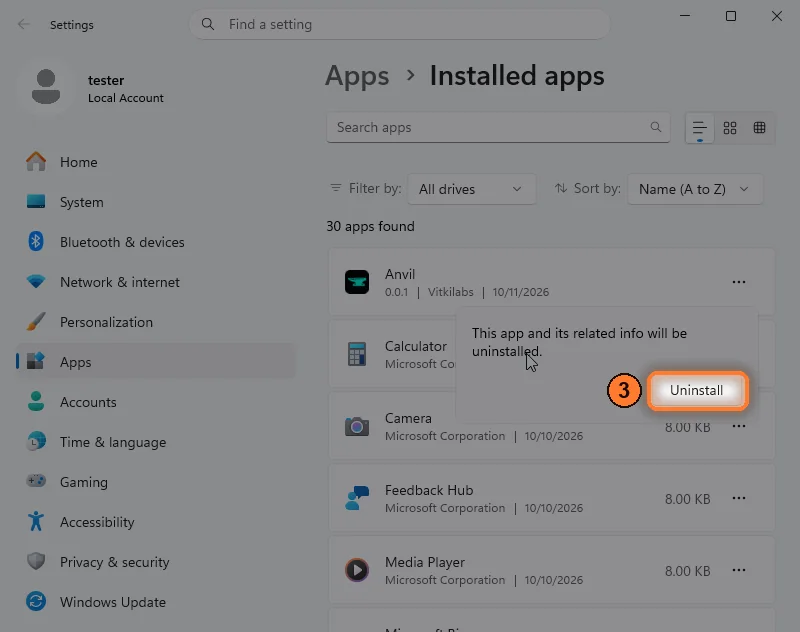Screen dimensions: 800x632
Task: Click the Apps breadcrumb link
Action: (x=357, y=76)
